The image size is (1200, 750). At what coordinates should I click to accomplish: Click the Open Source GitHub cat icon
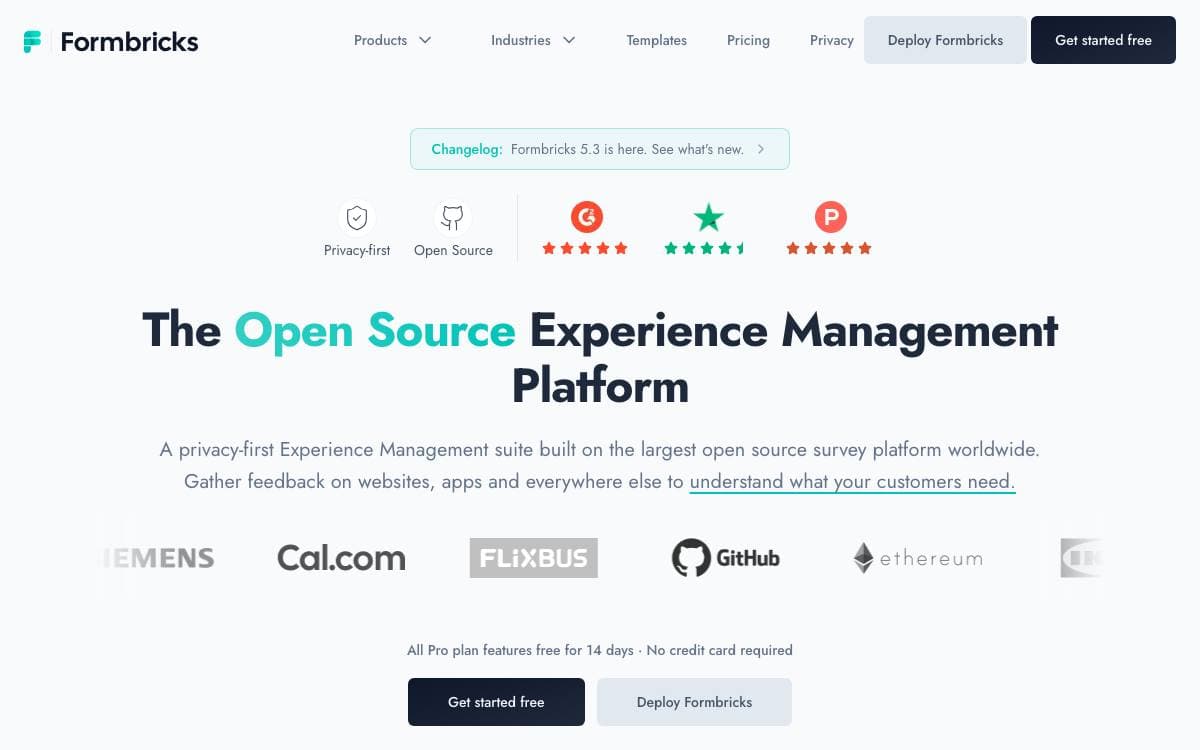[x=453, y=217]
